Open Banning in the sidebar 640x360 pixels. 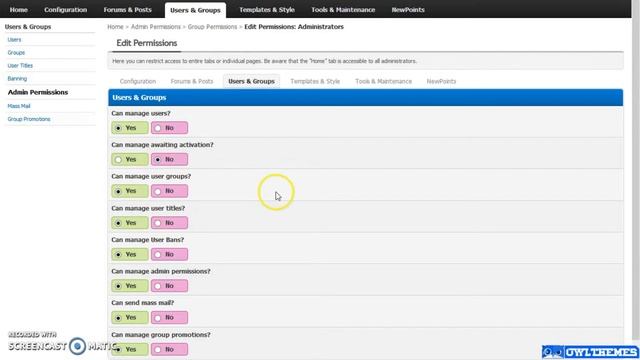(x=17, y=78)
